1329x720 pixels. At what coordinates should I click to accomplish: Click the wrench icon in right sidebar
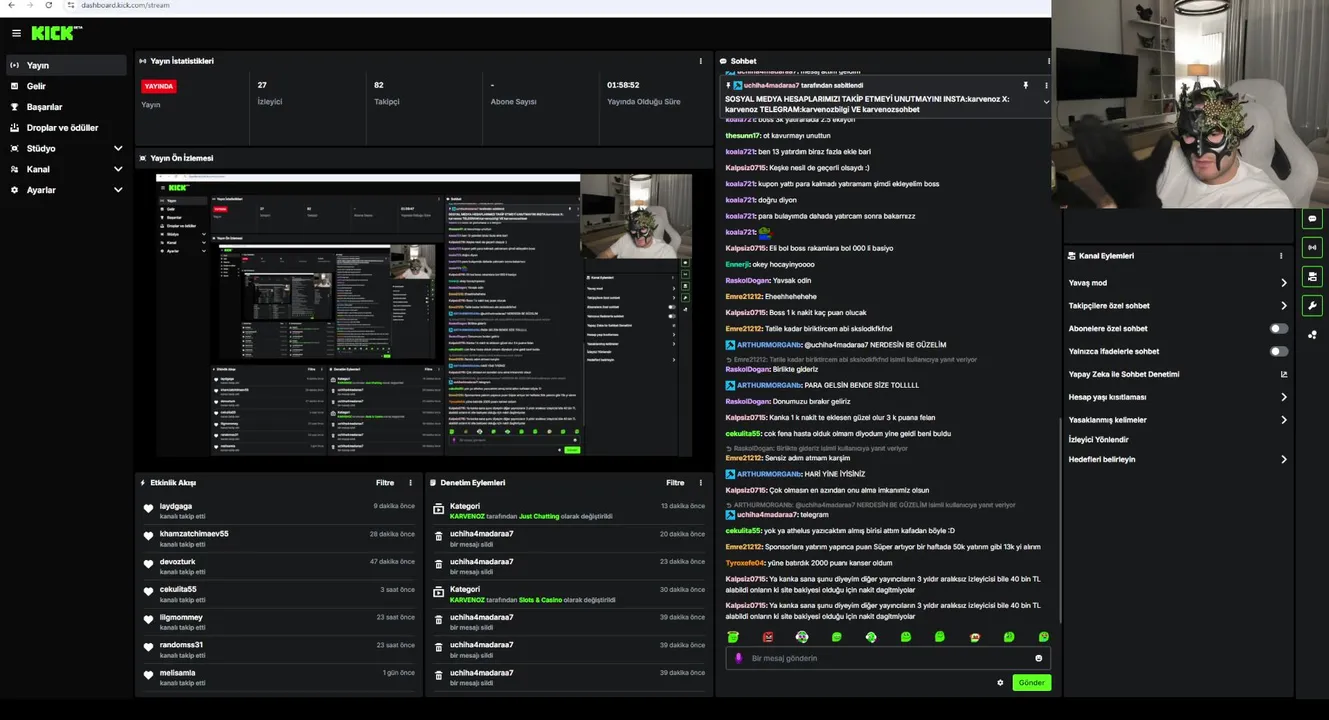1312,305
